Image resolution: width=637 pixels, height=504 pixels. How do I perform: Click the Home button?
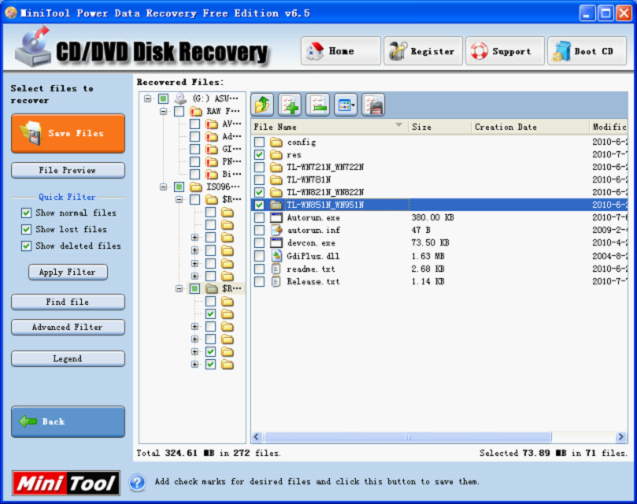tap(341, 51)
